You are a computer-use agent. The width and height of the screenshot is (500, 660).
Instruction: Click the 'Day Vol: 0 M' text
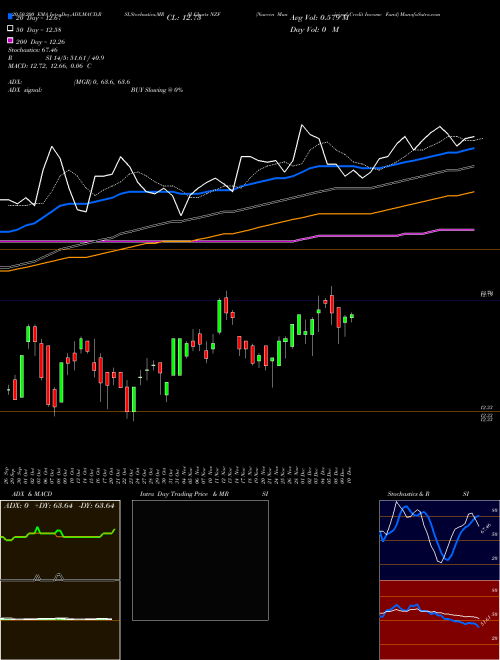point(314,30)
